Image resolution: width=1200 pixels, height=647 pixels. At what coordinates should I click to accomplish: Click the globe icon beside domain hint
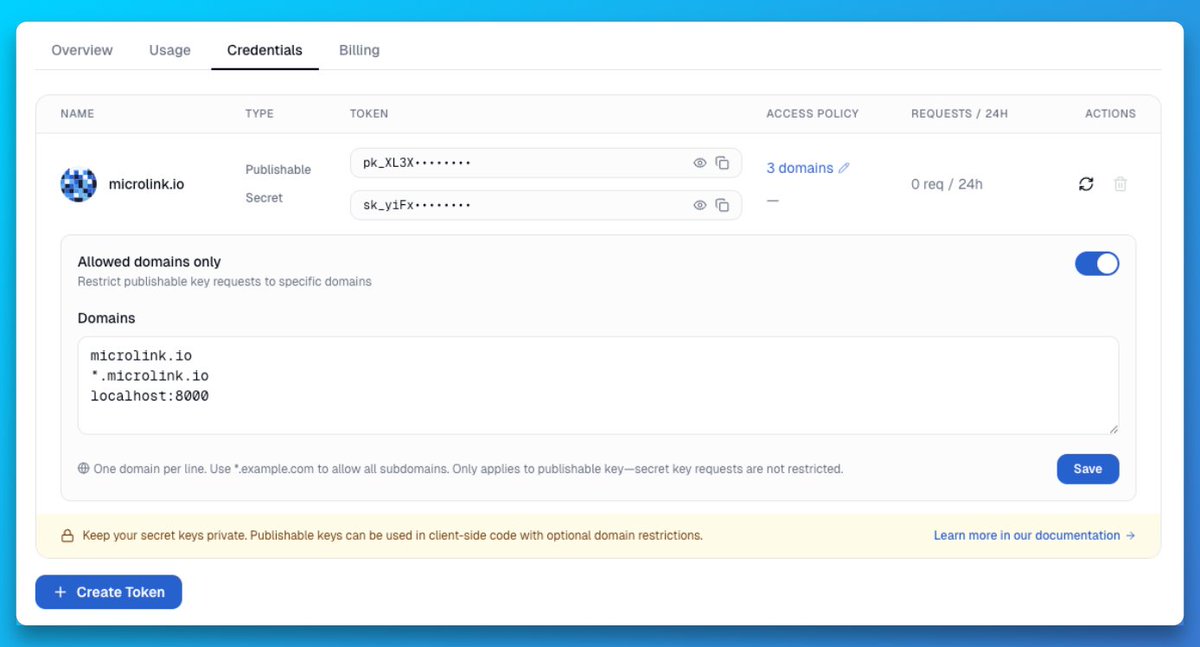[x=84, y=468]
